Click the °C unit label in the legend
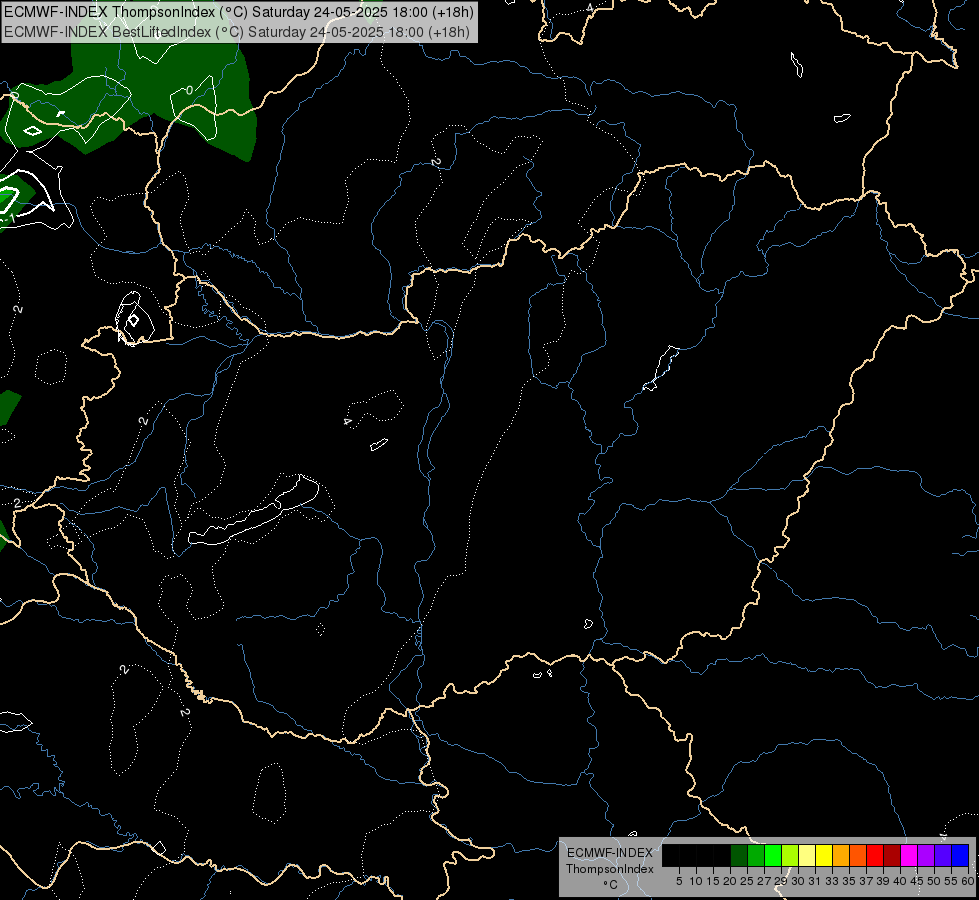Screen dimensions: 979x900 [611, 885]
